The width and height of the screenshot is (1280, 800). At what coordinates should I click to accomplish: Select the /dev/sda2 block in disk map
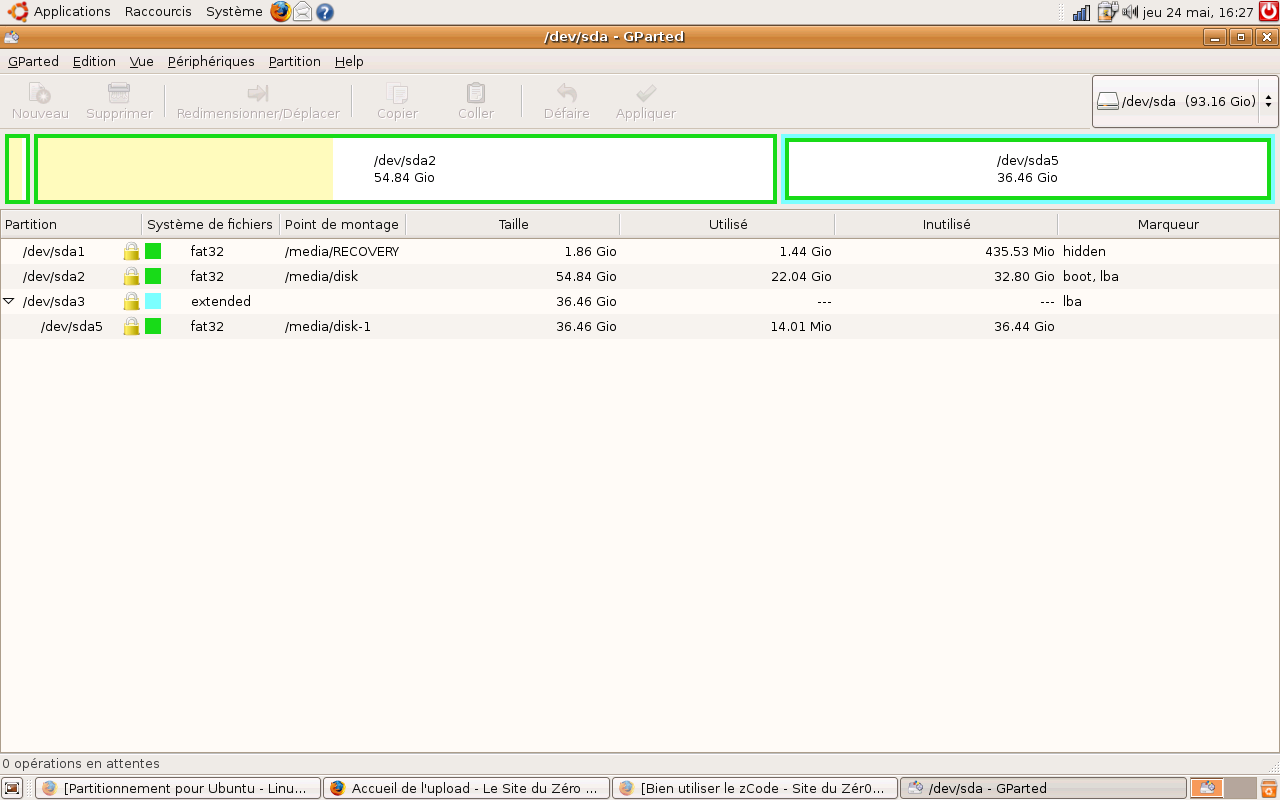[405, 169]
